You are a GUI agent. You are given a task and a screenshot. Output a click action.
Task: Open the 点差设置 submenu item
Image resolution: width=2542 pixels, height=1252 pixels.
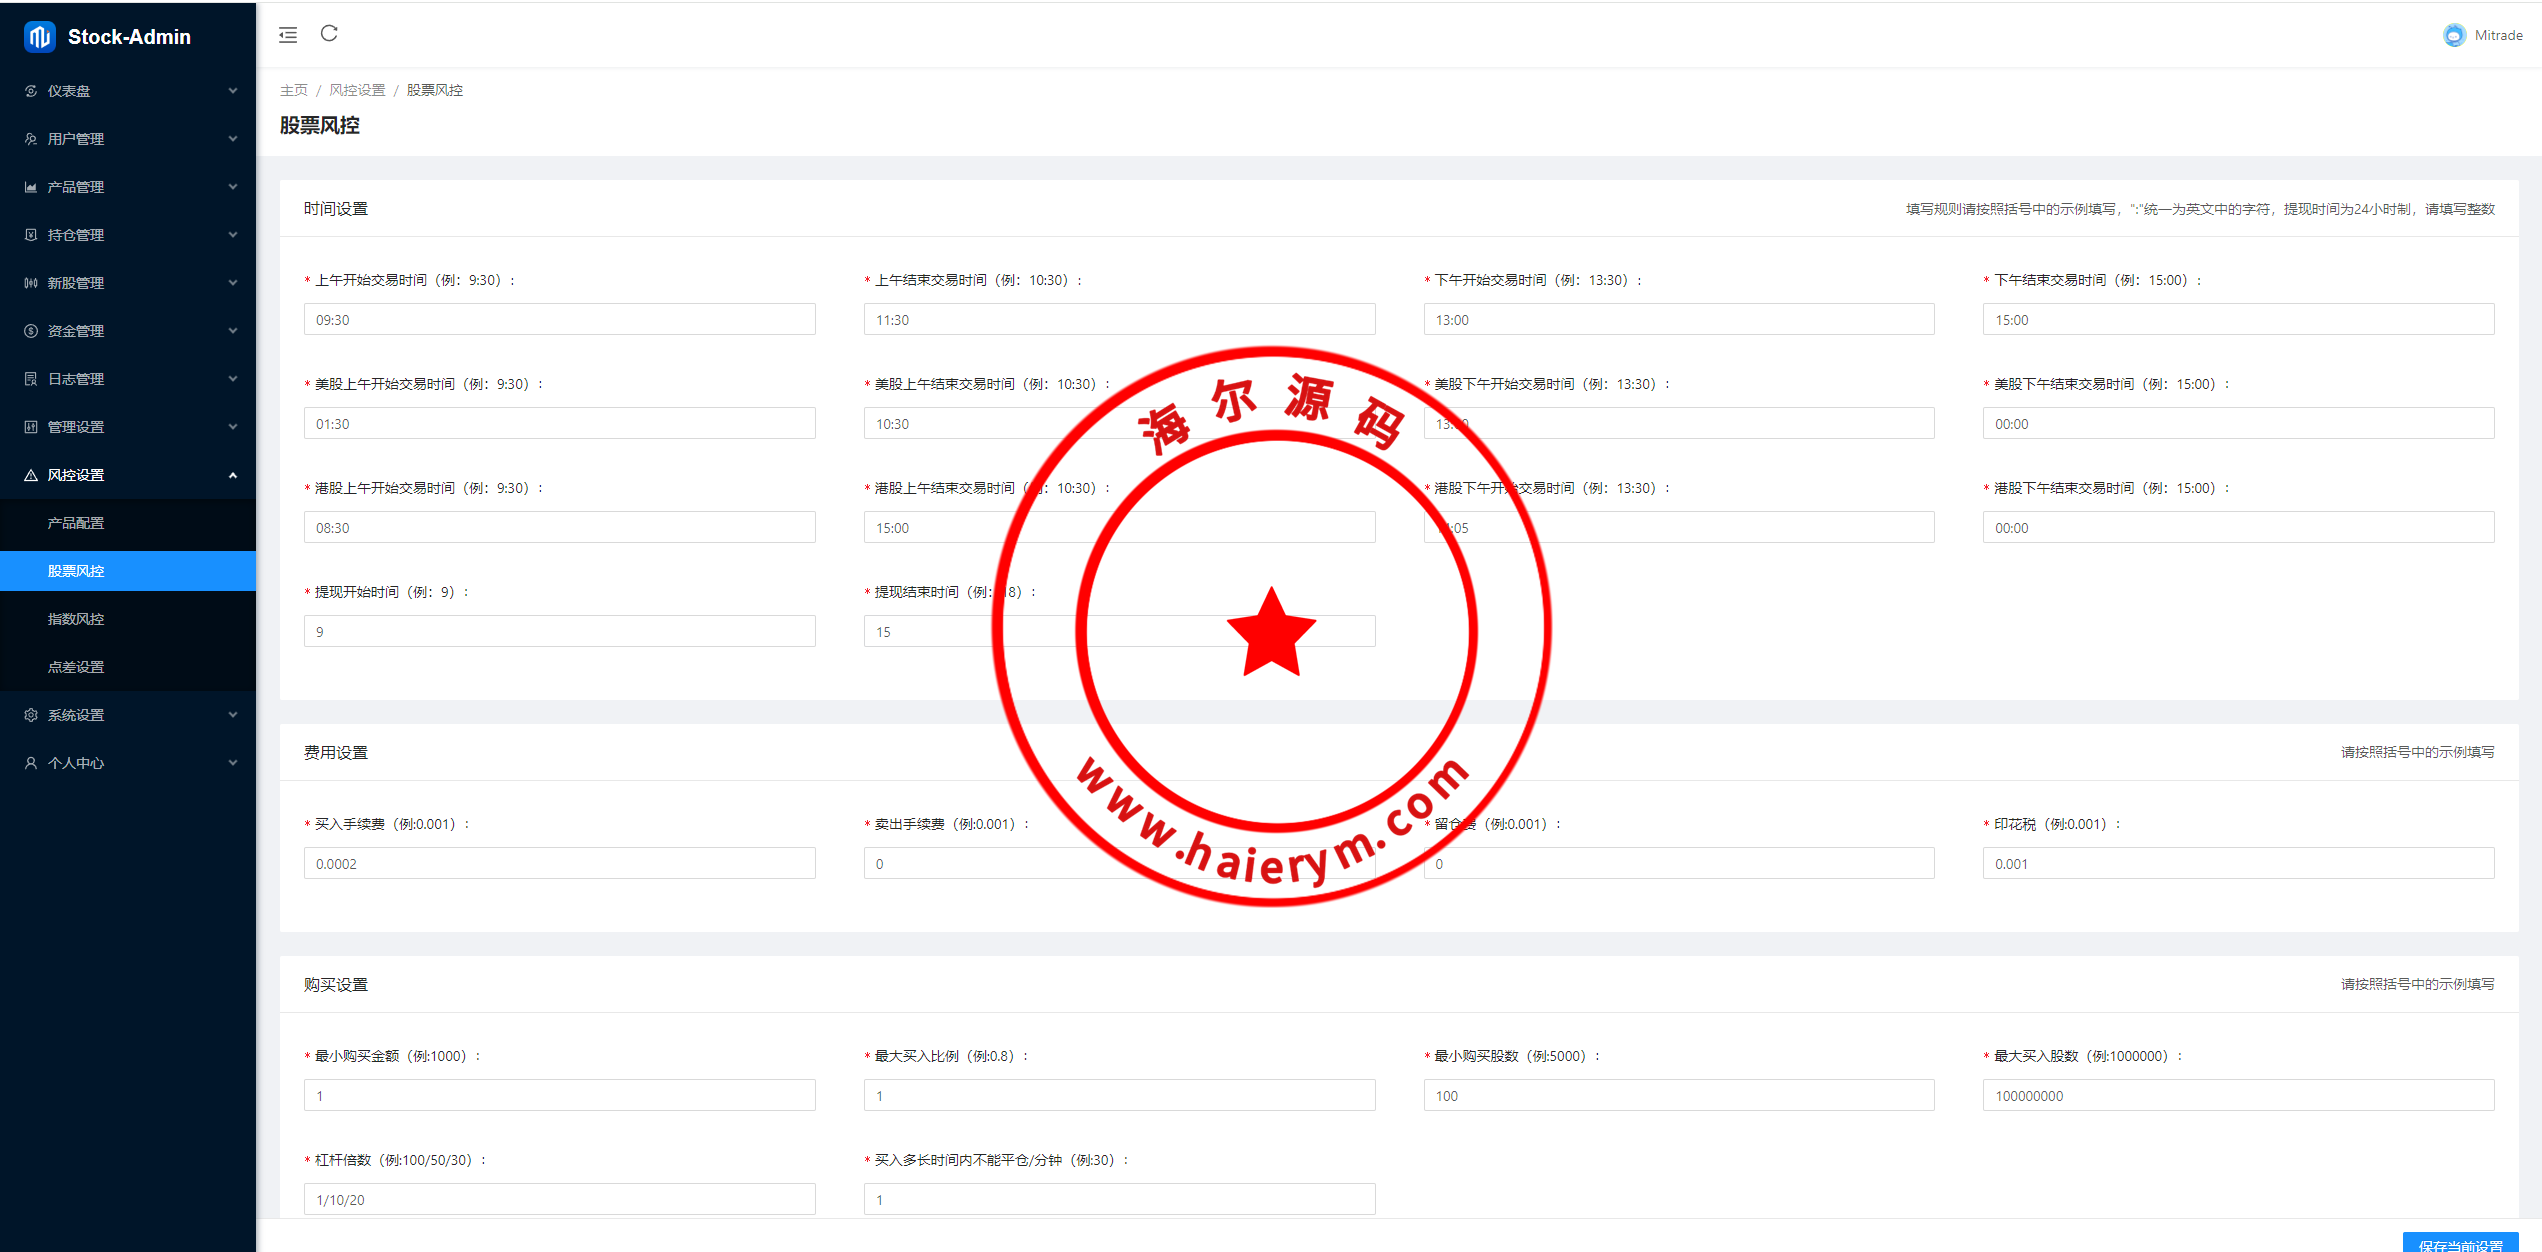[x=76, y=667]
